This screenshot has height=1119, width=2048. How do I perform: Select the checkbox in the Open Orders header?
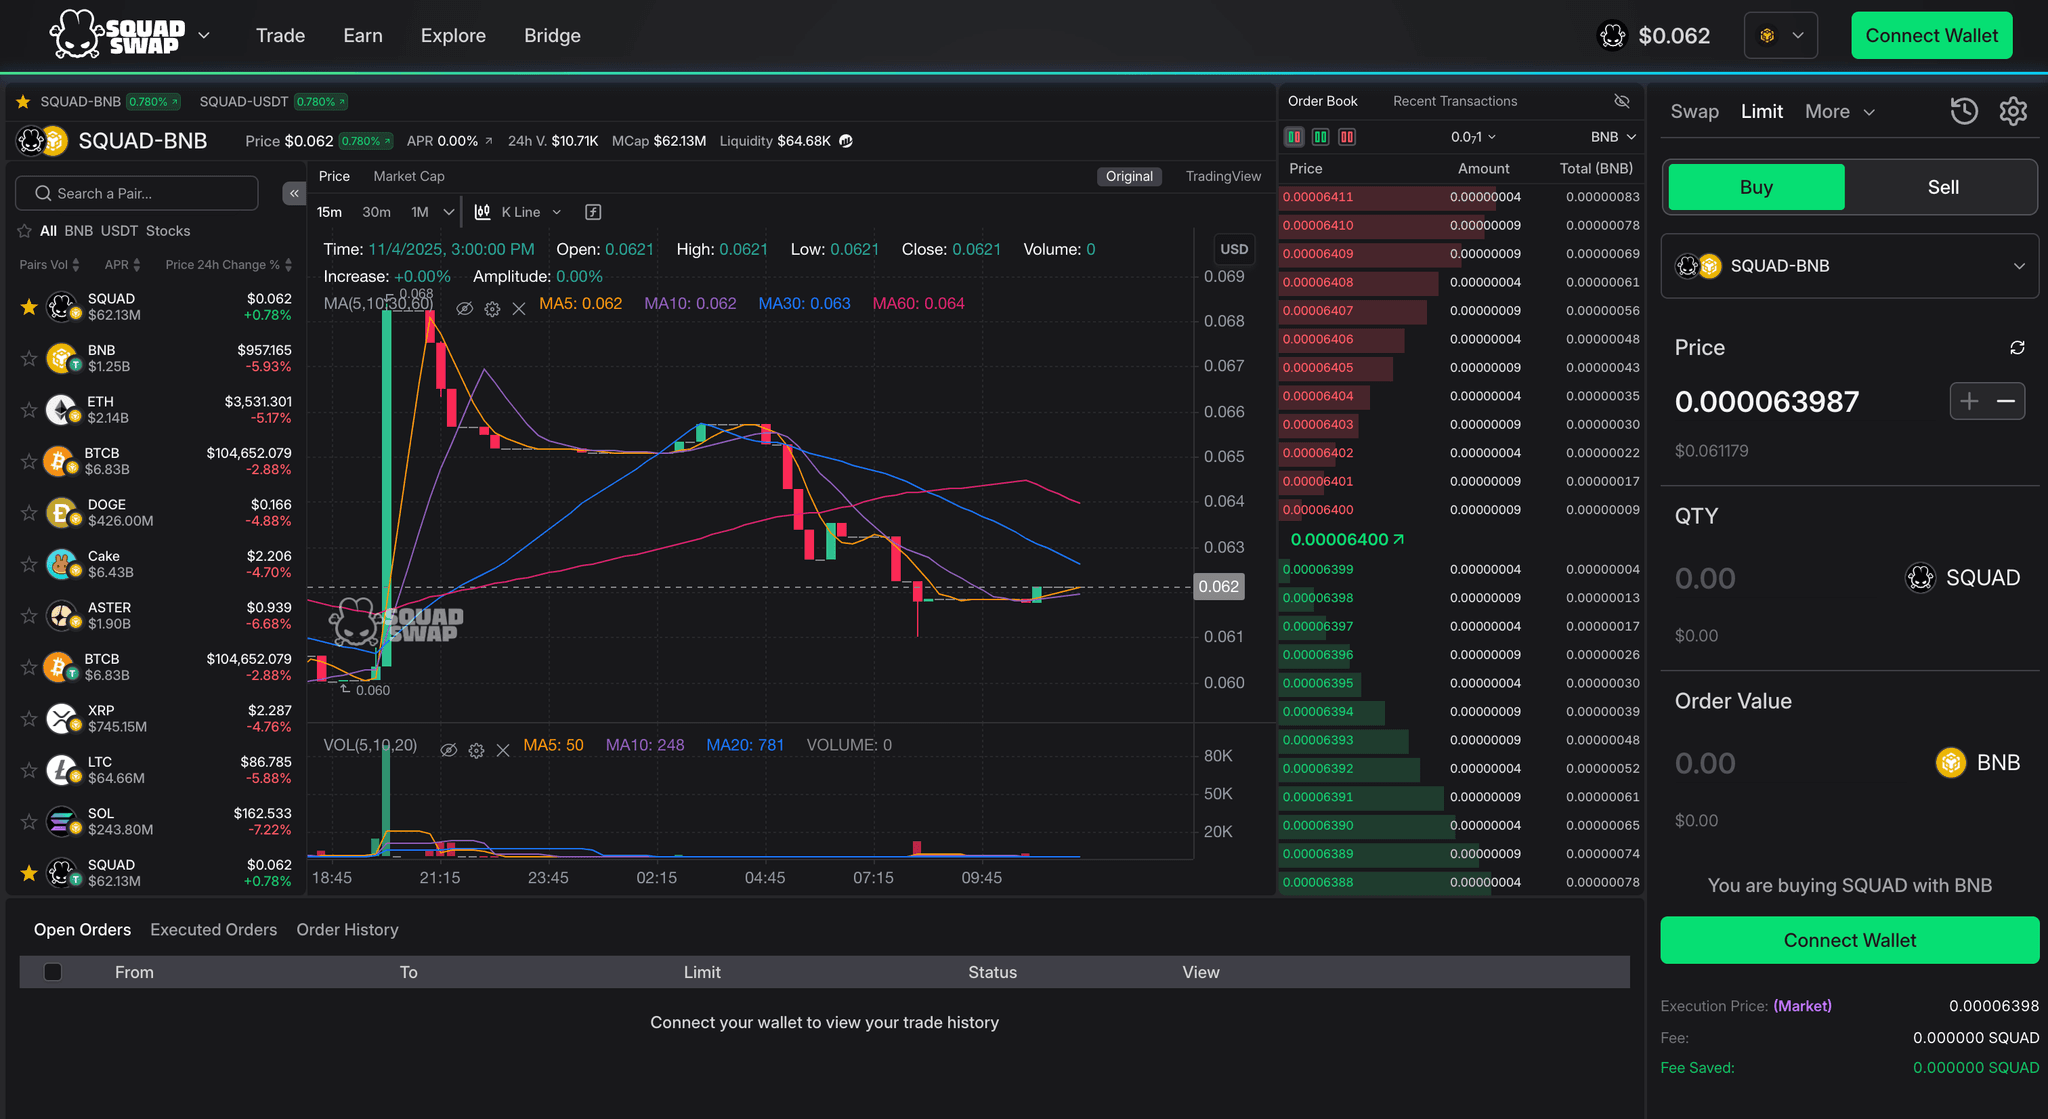(x=53, y=971)
